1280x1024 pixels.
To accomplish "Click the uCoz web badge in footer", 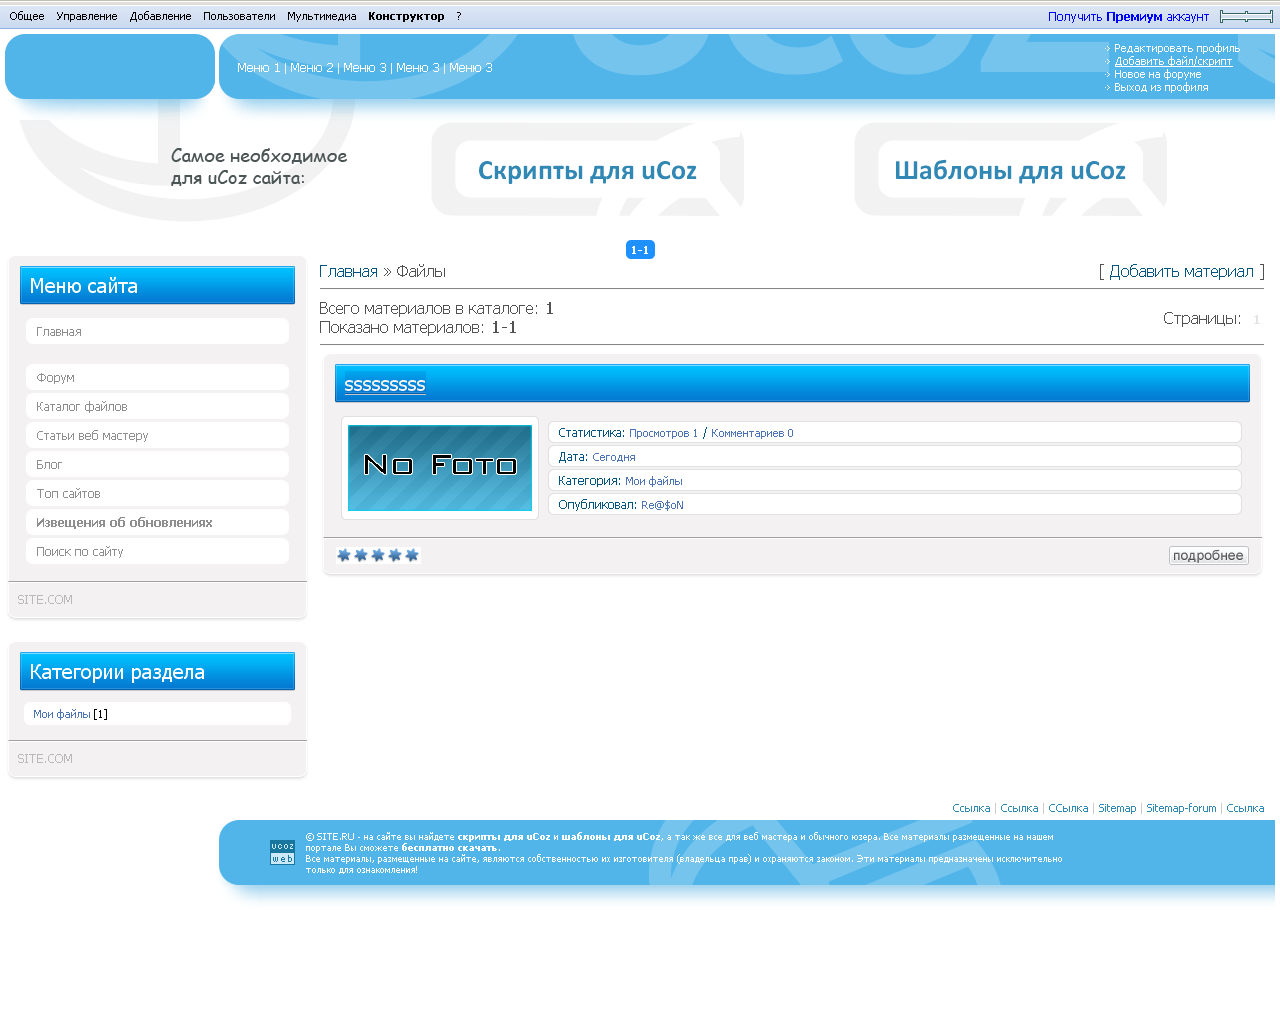I will pos(282,852).
